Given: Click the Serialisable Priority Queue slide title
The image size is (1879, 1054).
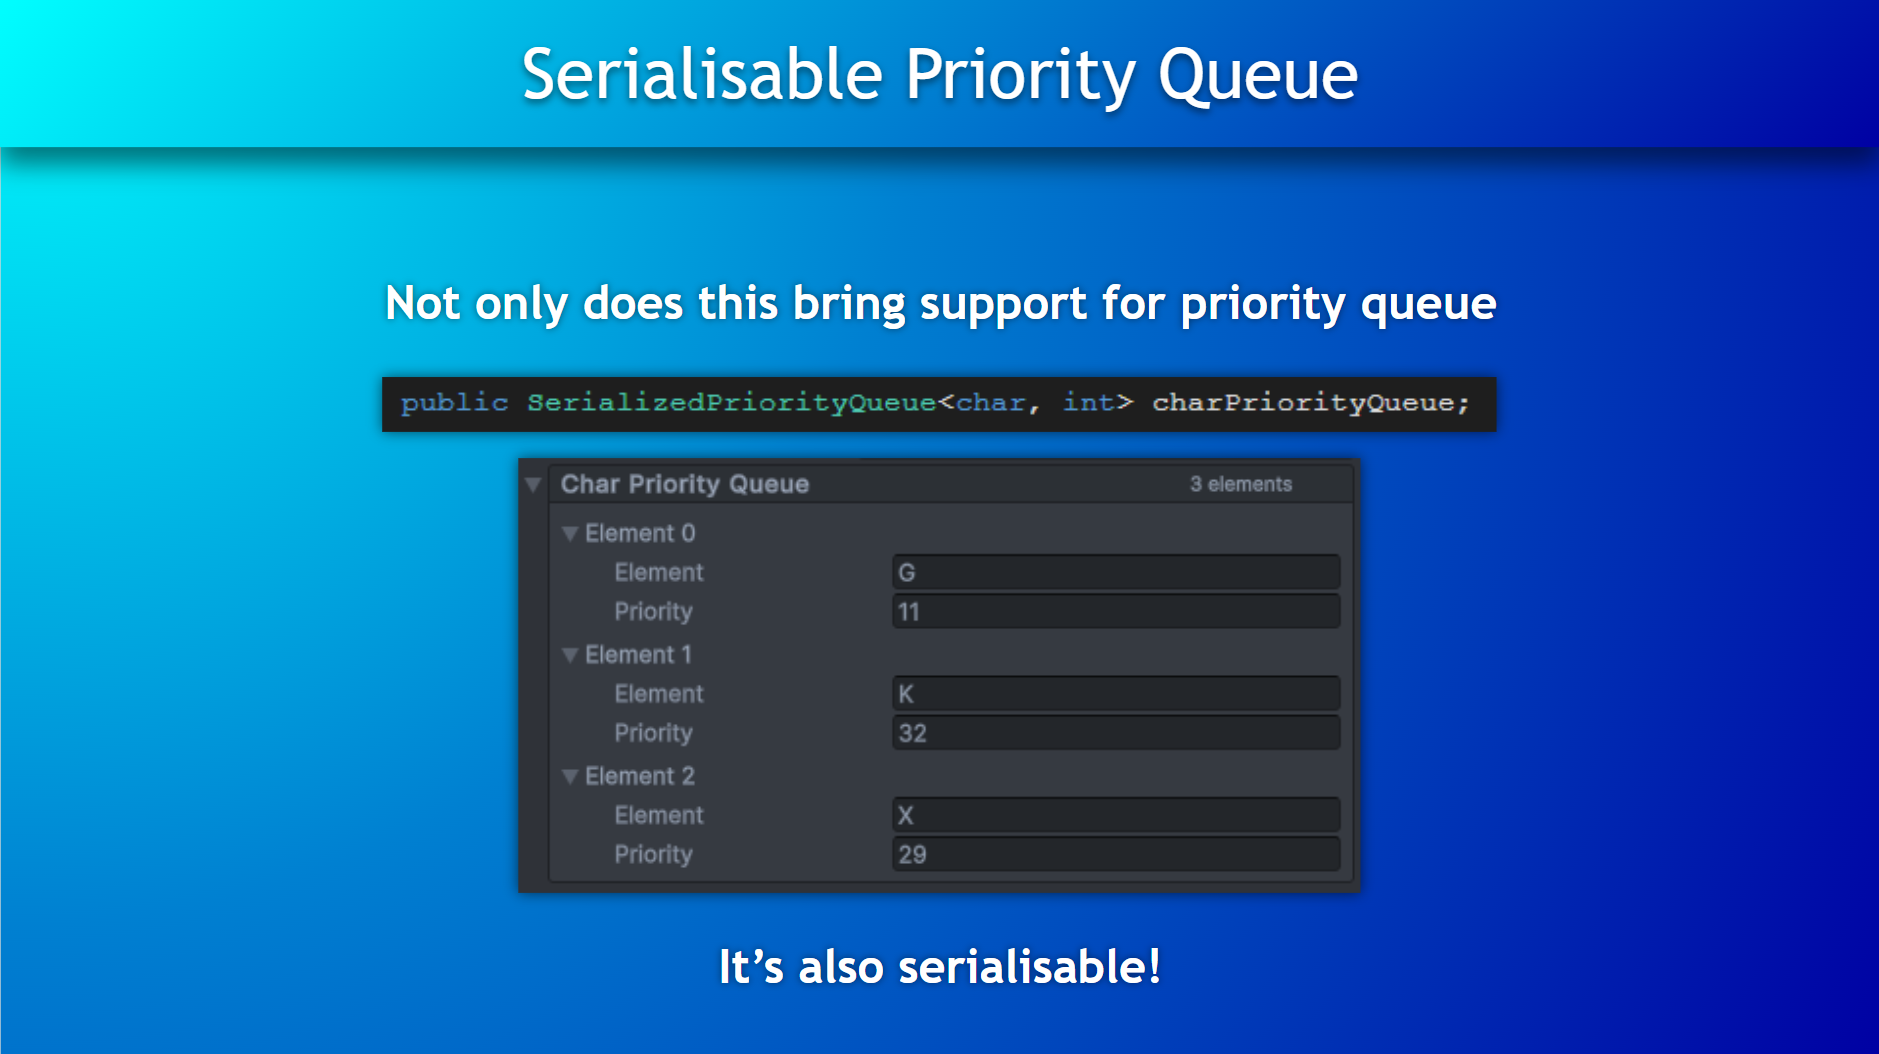Looking at the screenshot, I should tap(940, 75).
